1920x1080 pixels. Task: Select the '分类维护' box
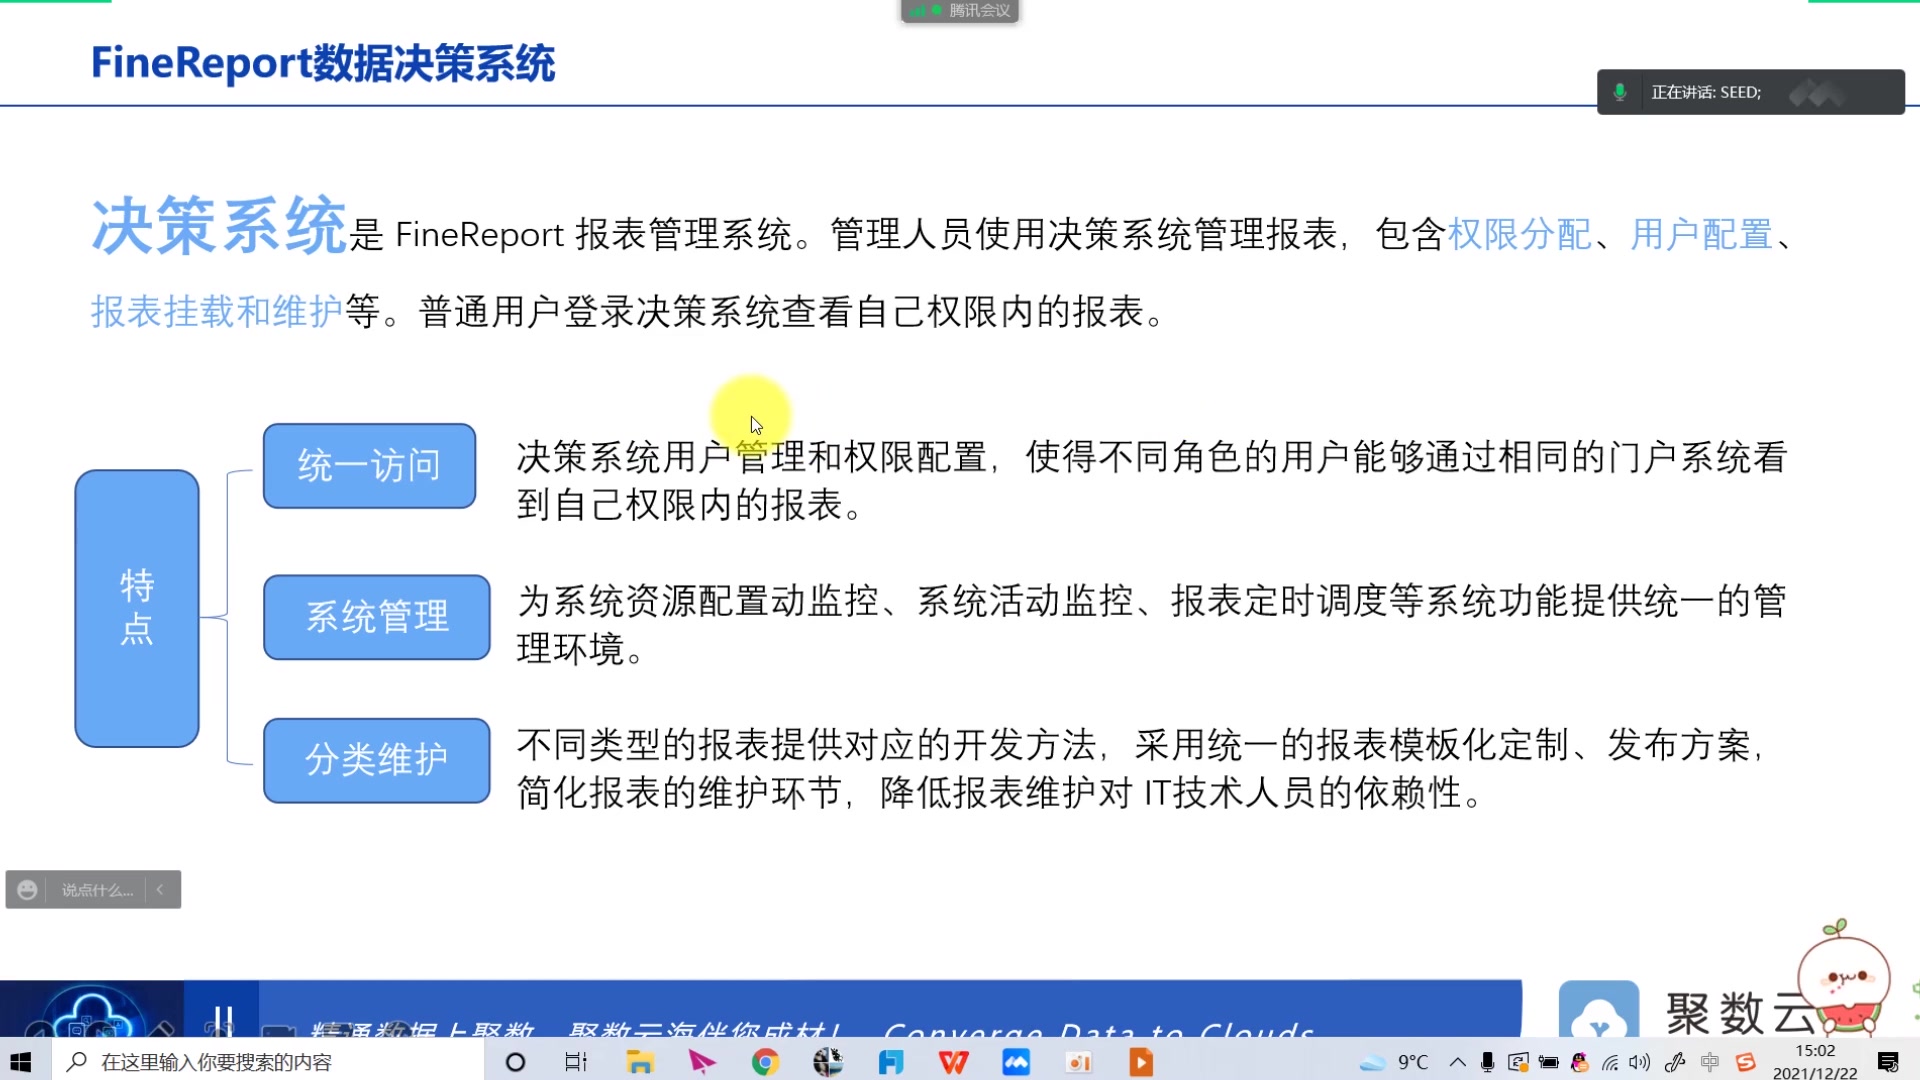pos(377,760)
